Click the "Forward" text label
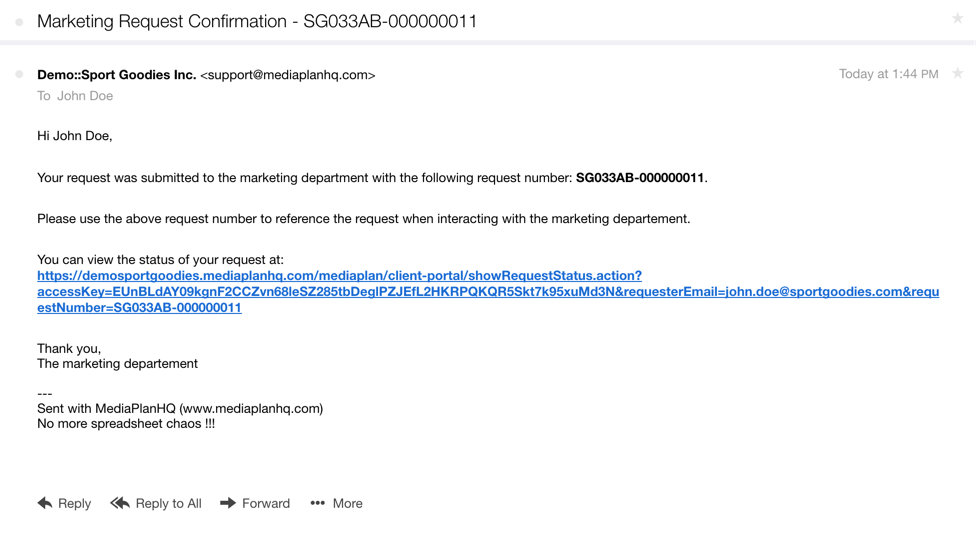Screen dimensions: 977x534 point(266,503)
